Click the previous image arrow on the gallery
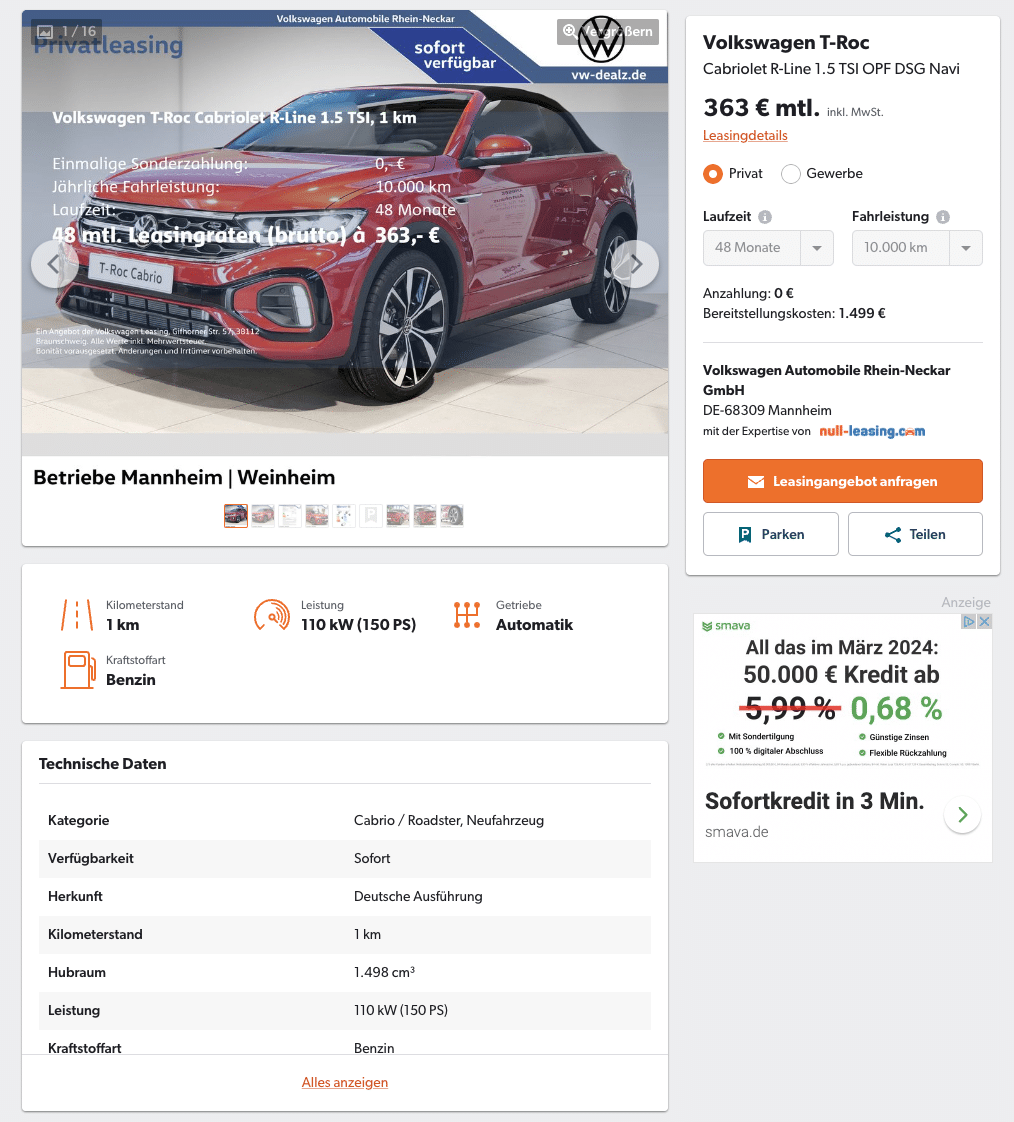 (x=54, y=264)
